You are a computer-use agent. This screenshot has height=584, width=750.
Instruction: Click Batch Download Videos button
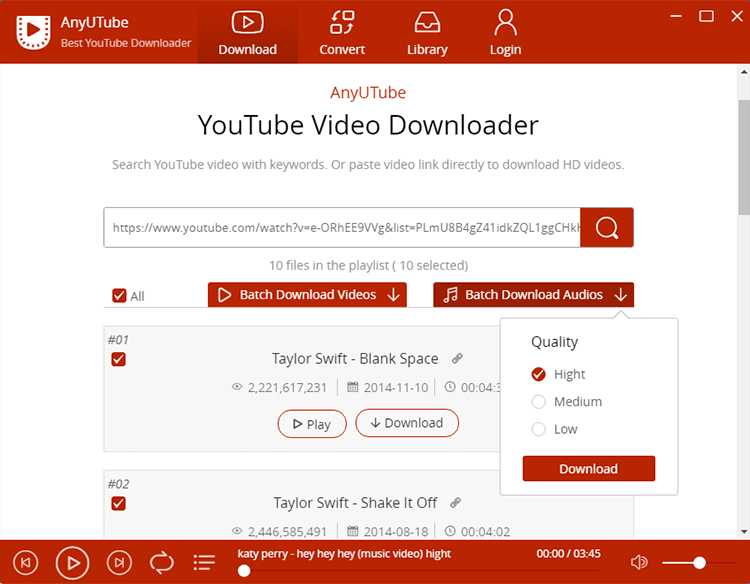(x=307, y=295)
